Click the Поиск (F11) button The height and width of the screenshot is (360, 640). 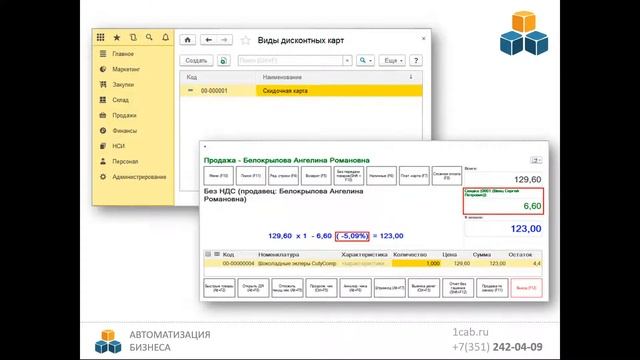251,176
